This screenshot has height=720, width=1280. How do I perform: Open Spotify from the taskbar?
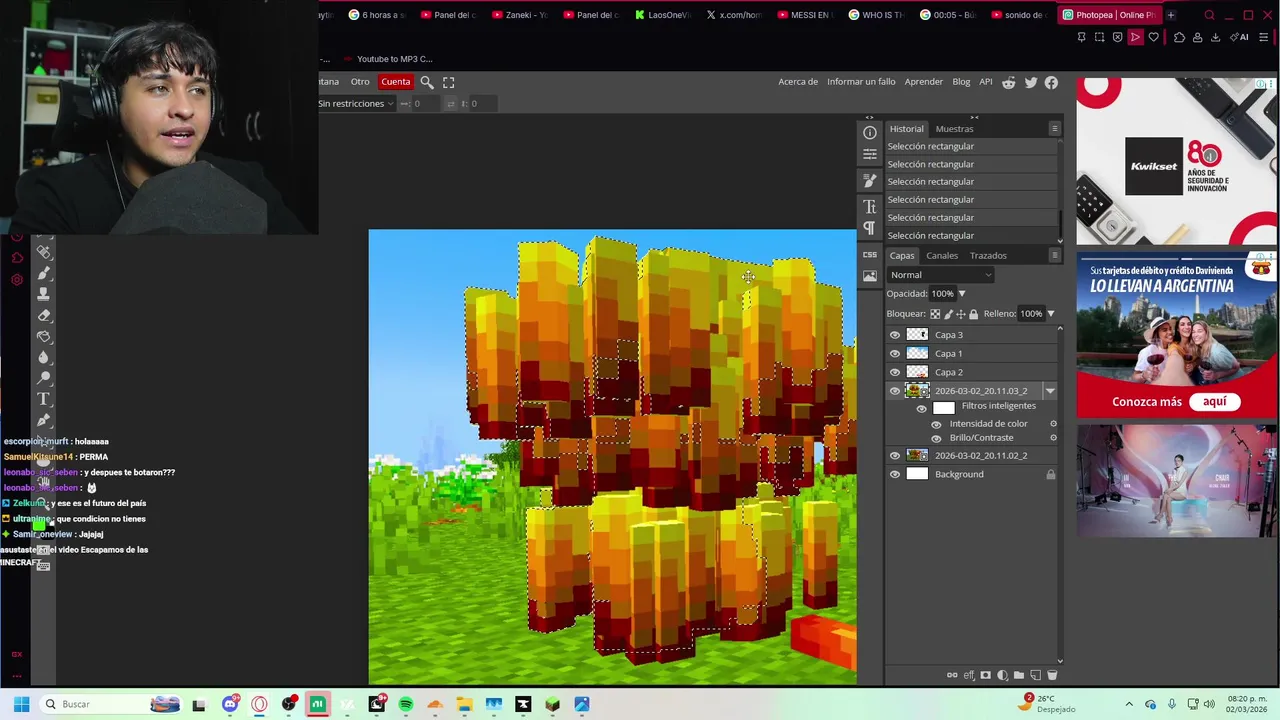tap(406, 705)
